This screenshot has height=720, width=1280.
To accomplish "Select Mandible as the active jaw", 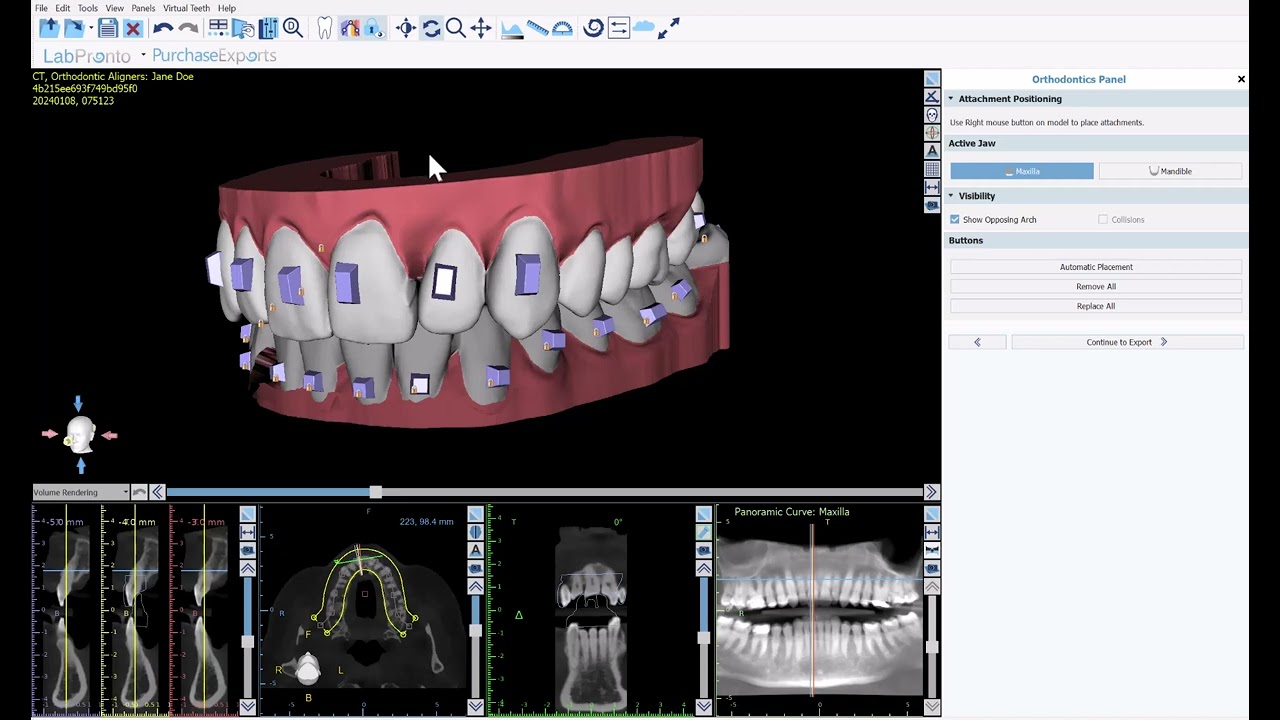I will click(x=1170, y=171).
